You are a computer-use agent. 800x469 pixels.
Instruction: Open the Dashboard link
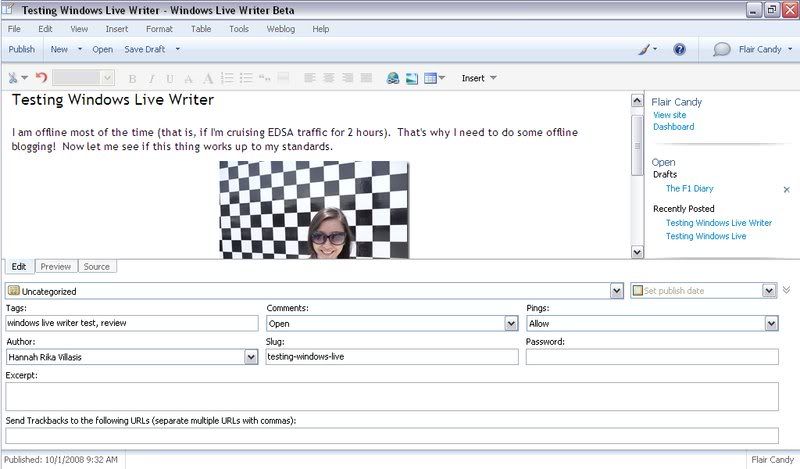tap(673, 127)
